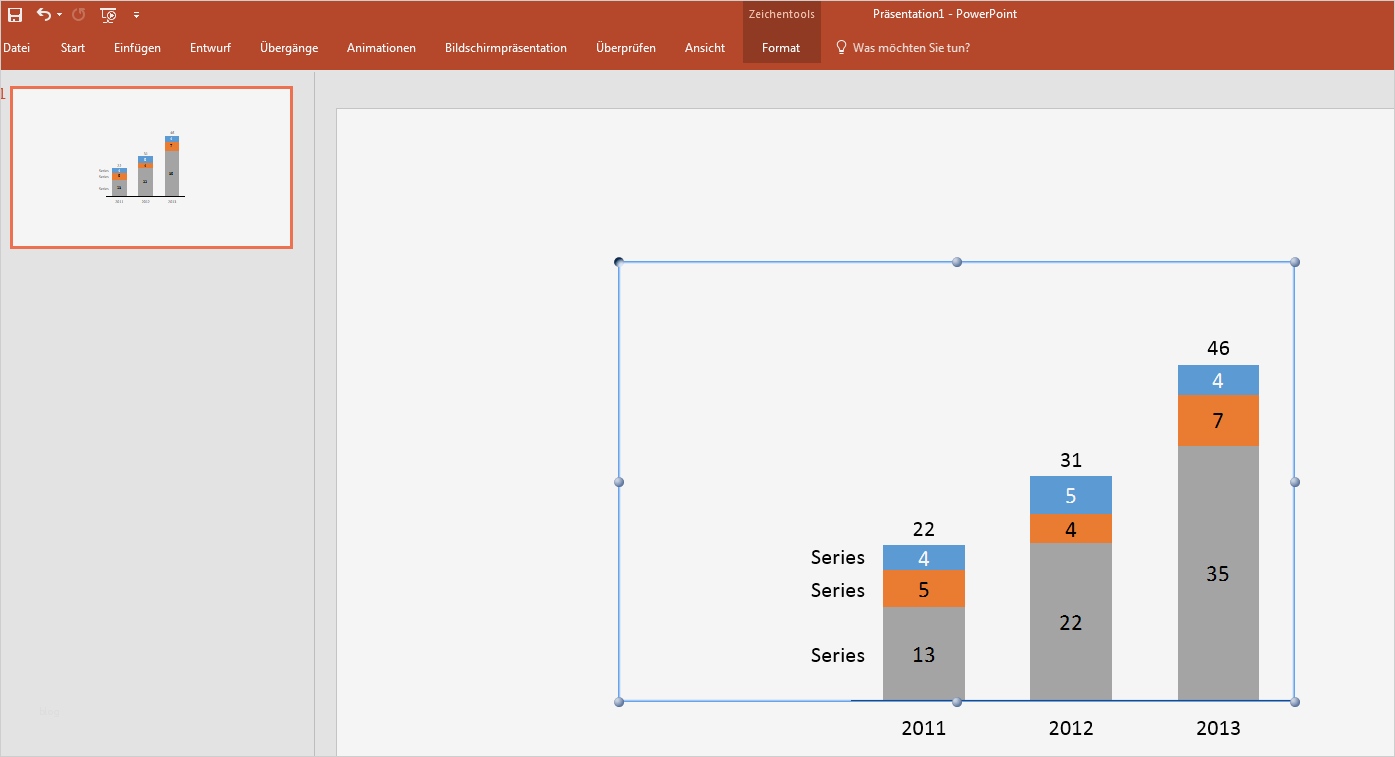Screen dimensions: 1395x757
Task: Click the Undo arrow icon
Action: [43, 14]
